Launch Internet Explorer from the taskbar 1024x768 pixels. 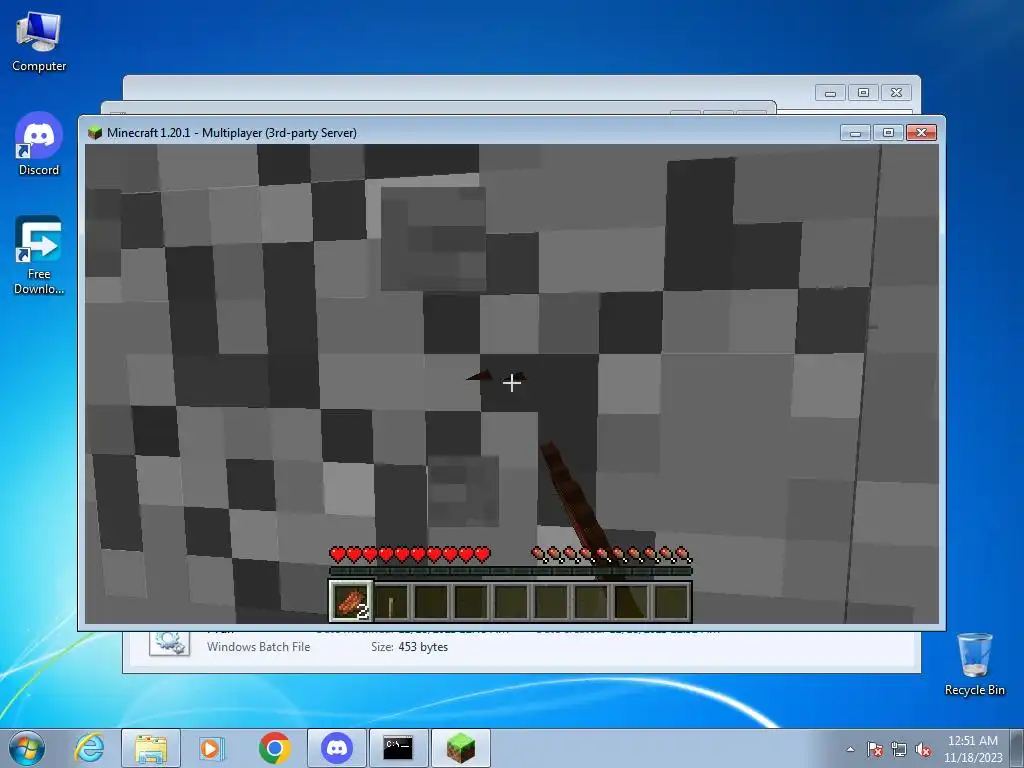[x=89, y=748]
